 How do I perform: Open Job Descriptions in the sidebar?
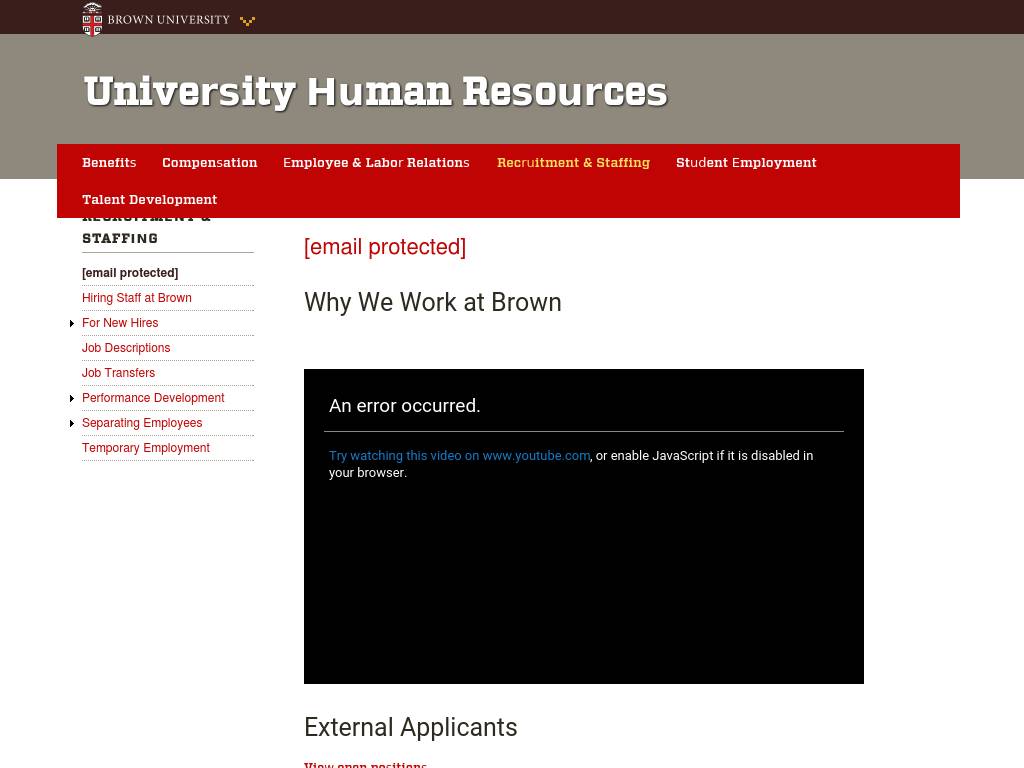pos(126,348)
